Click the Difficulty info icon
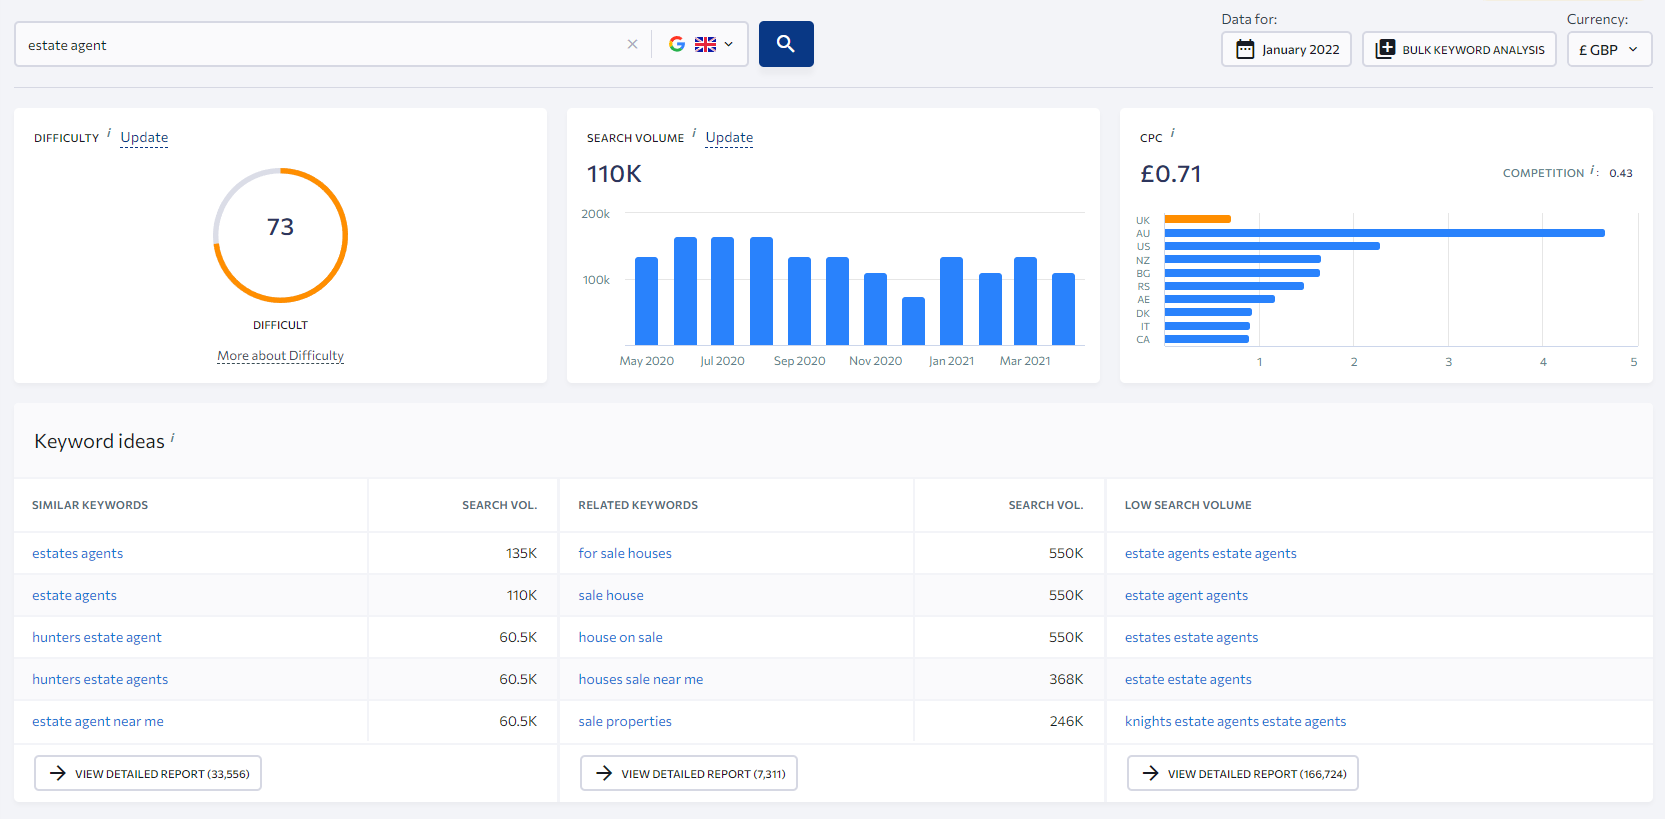Viewport: 1665px width, 819px height. [x=109, y=133]
